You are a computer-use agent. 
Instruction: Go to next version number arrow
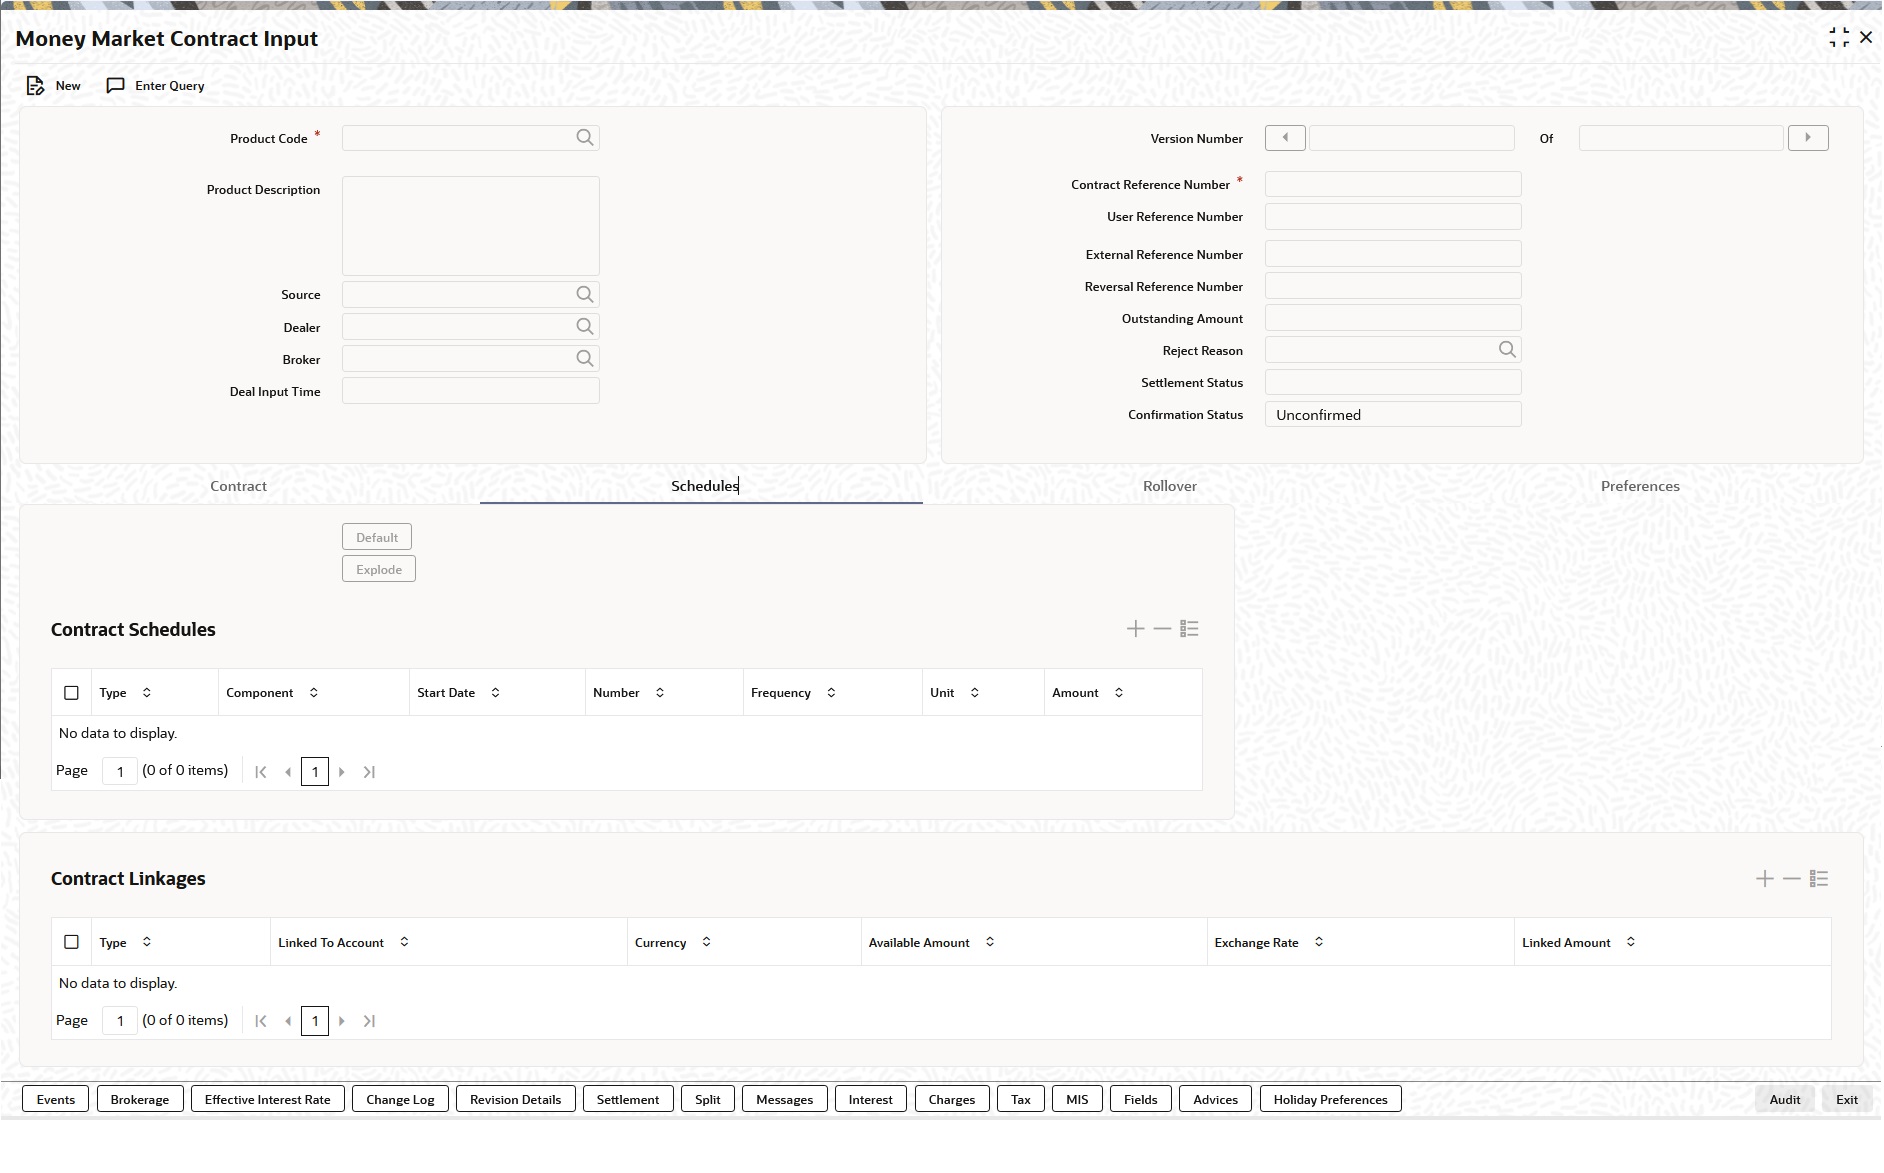coord(1808,138)
